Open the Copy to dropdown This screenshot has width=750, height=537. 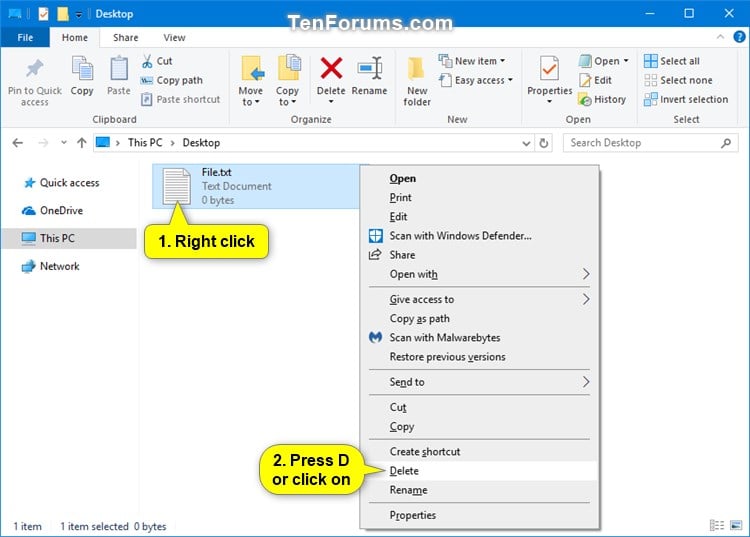[x=287, y=81]
